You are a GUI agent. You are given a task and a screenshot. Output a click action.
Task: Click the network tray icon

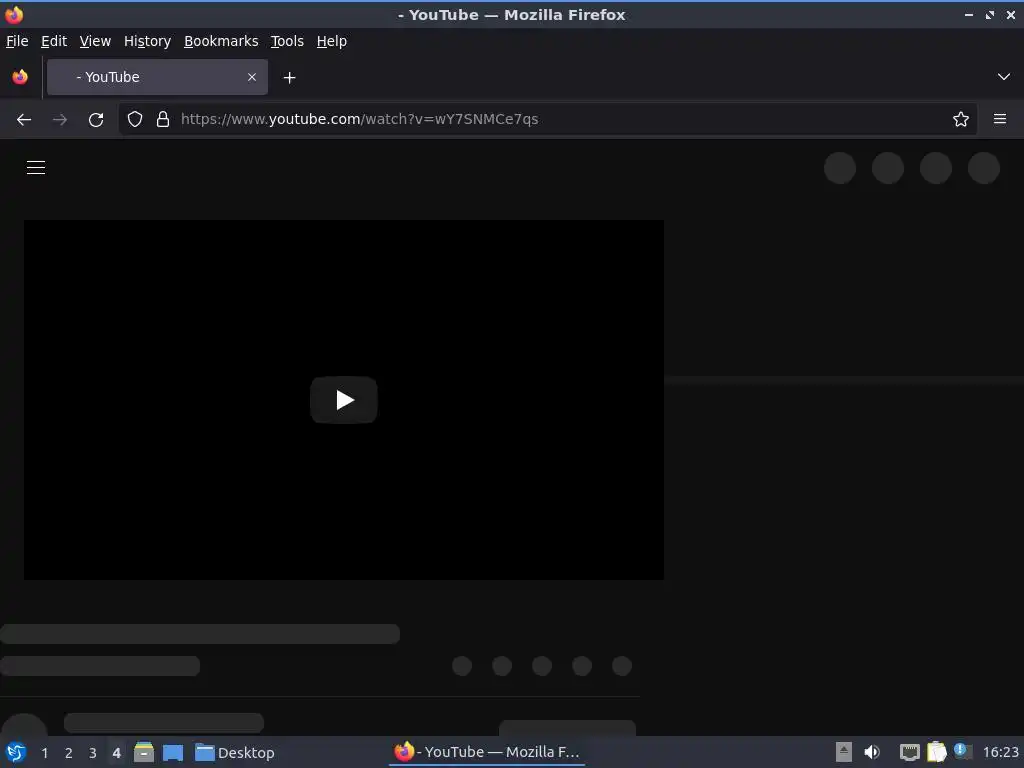(910, 752)
